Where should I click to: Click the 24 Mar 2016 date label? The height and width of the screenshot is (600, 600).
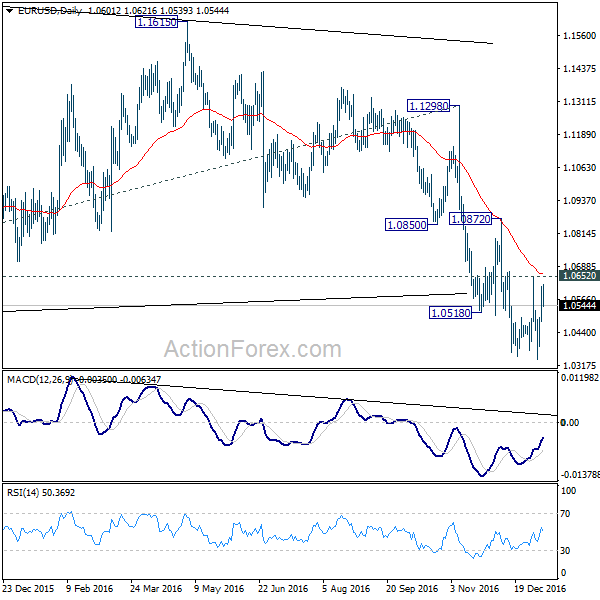(x=156, y=588)
